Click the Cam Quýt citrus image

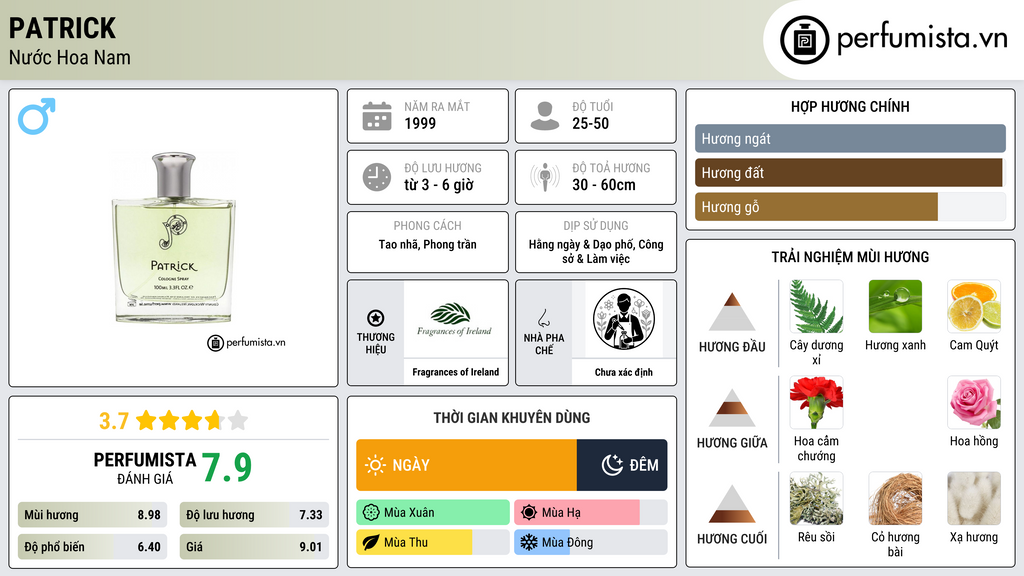(974, 307)
